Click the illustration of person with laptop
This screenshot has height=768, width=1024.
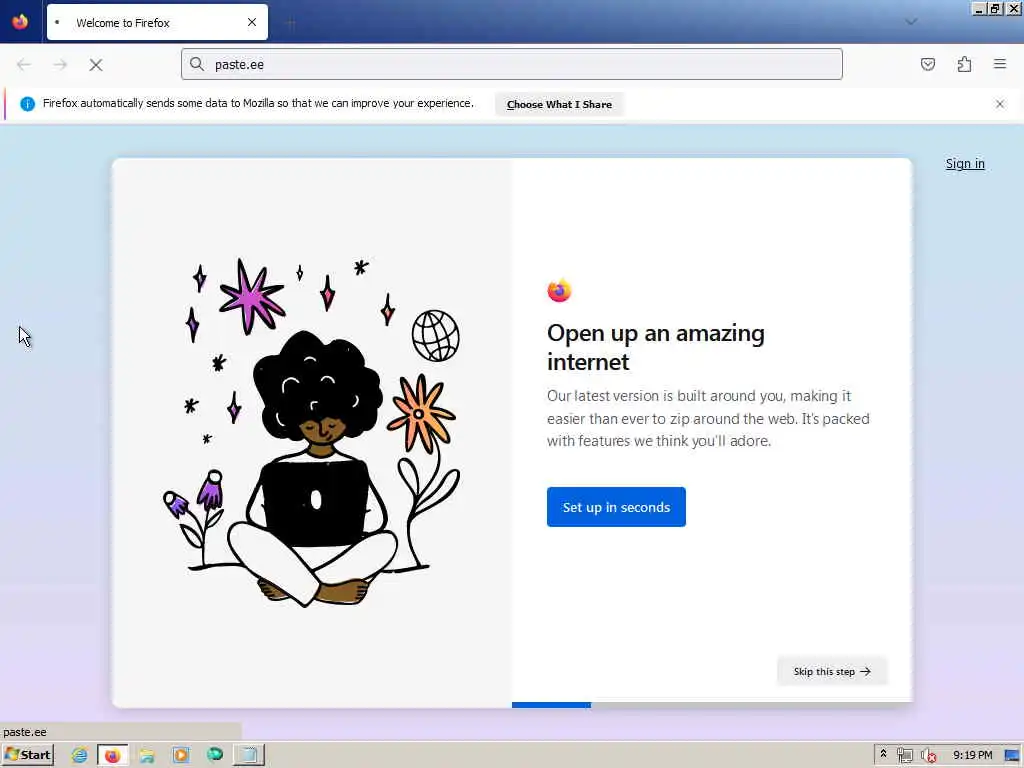tap(312, 433)
